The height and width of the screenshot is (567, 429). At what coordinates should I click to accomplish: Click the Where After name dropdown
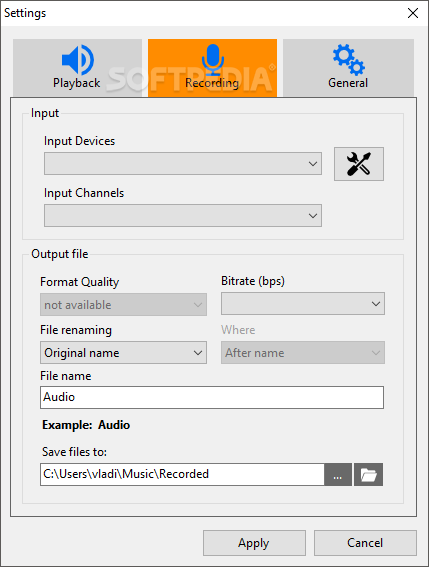click(x=303, y=353)
